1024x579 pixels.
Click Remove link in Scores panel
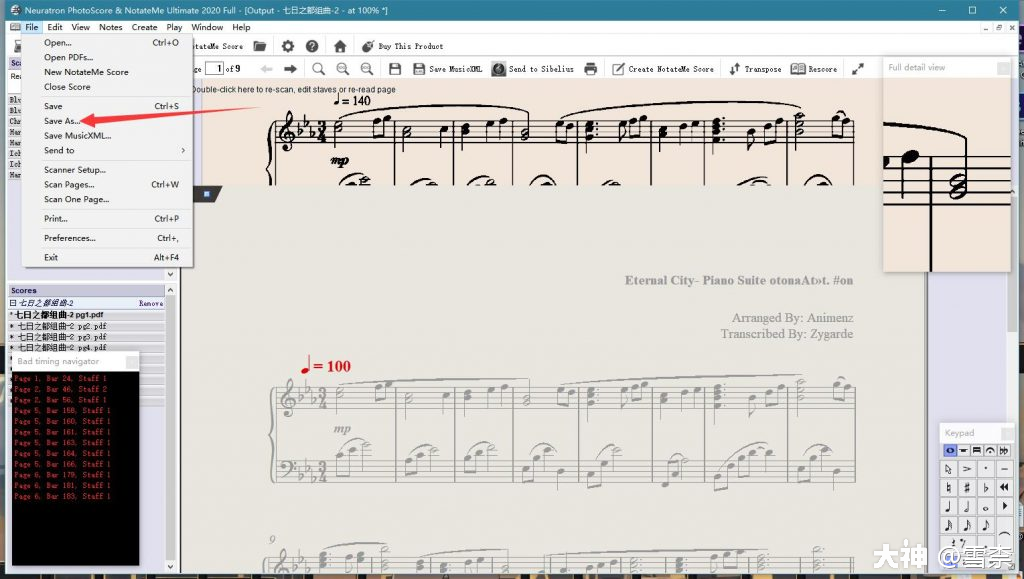(150, 303)
